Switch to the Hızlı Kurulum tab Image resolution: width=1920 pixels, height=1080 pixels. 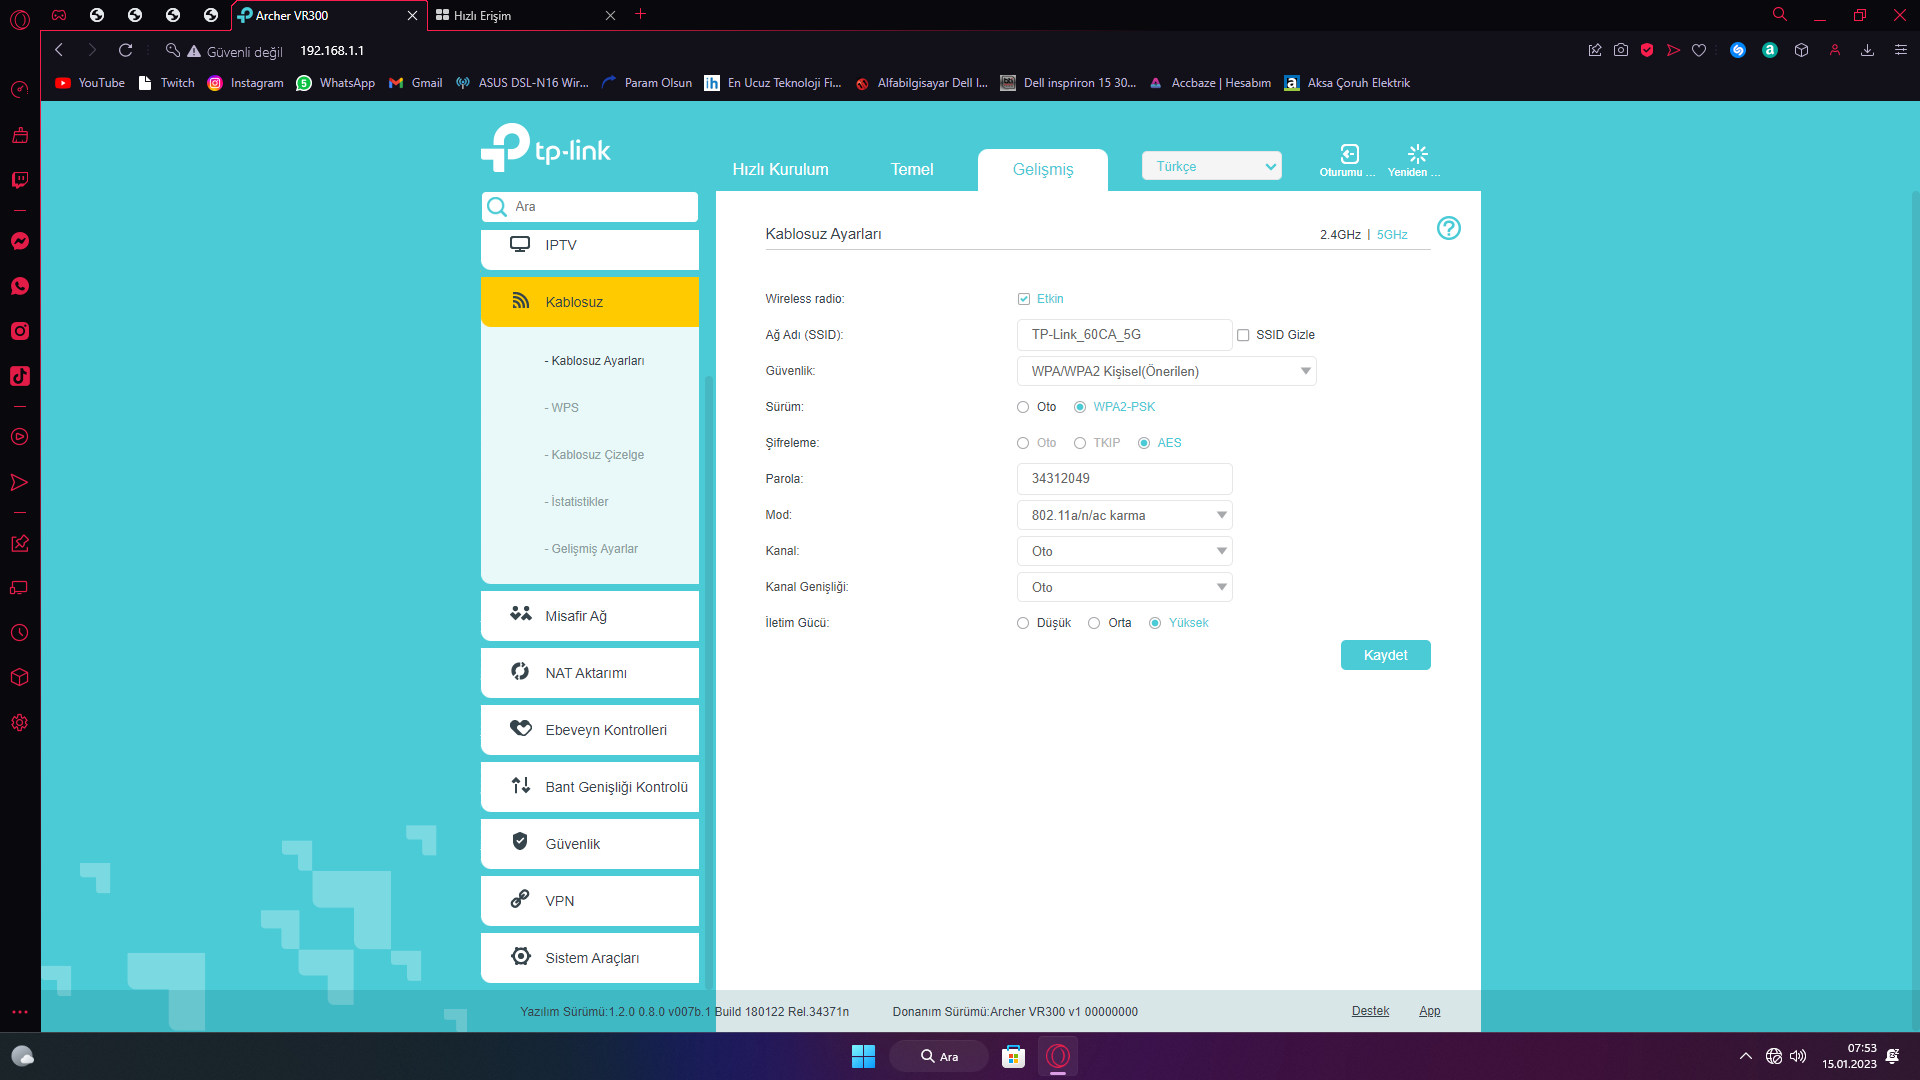pos(780,169)
